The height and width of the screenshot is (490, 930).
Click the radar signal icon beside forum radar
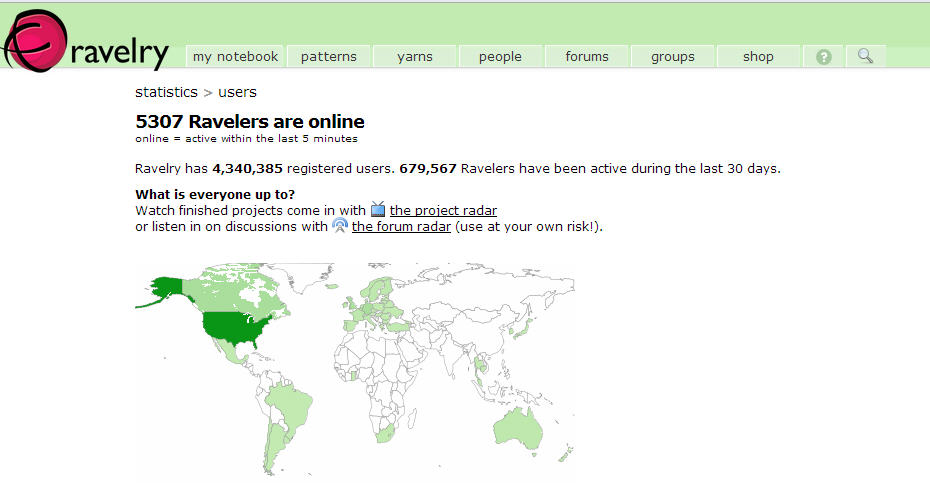[340, 226]
